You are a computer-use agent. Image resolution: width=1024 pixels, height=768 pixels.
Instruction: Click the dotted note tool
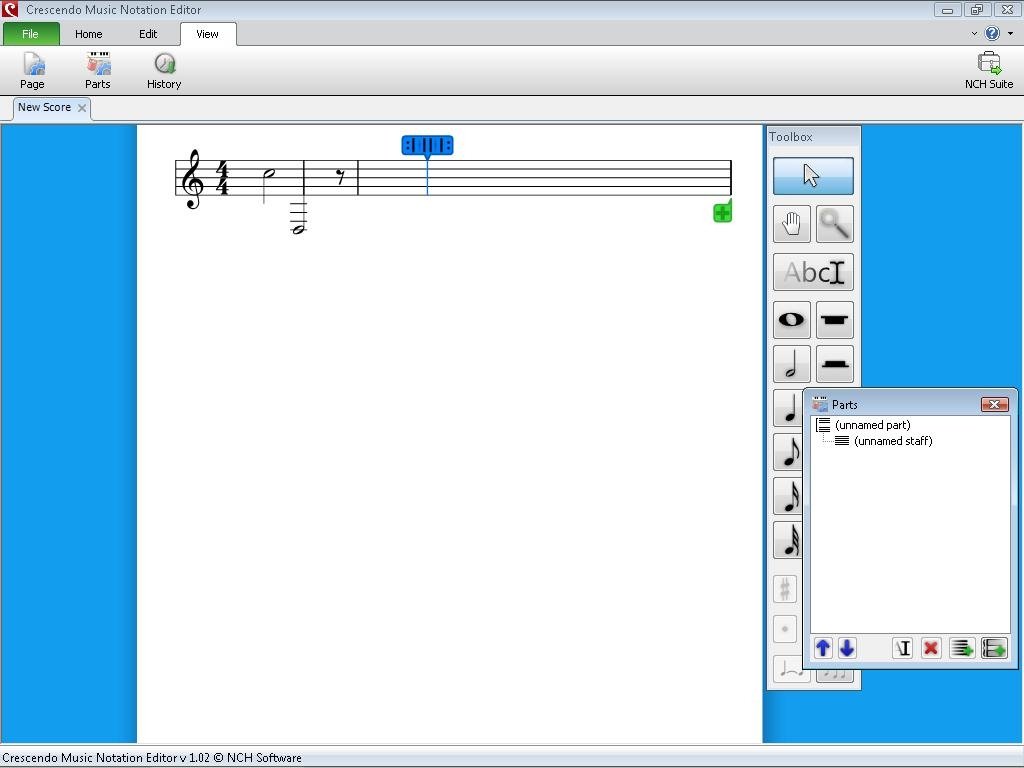(785, 629)
